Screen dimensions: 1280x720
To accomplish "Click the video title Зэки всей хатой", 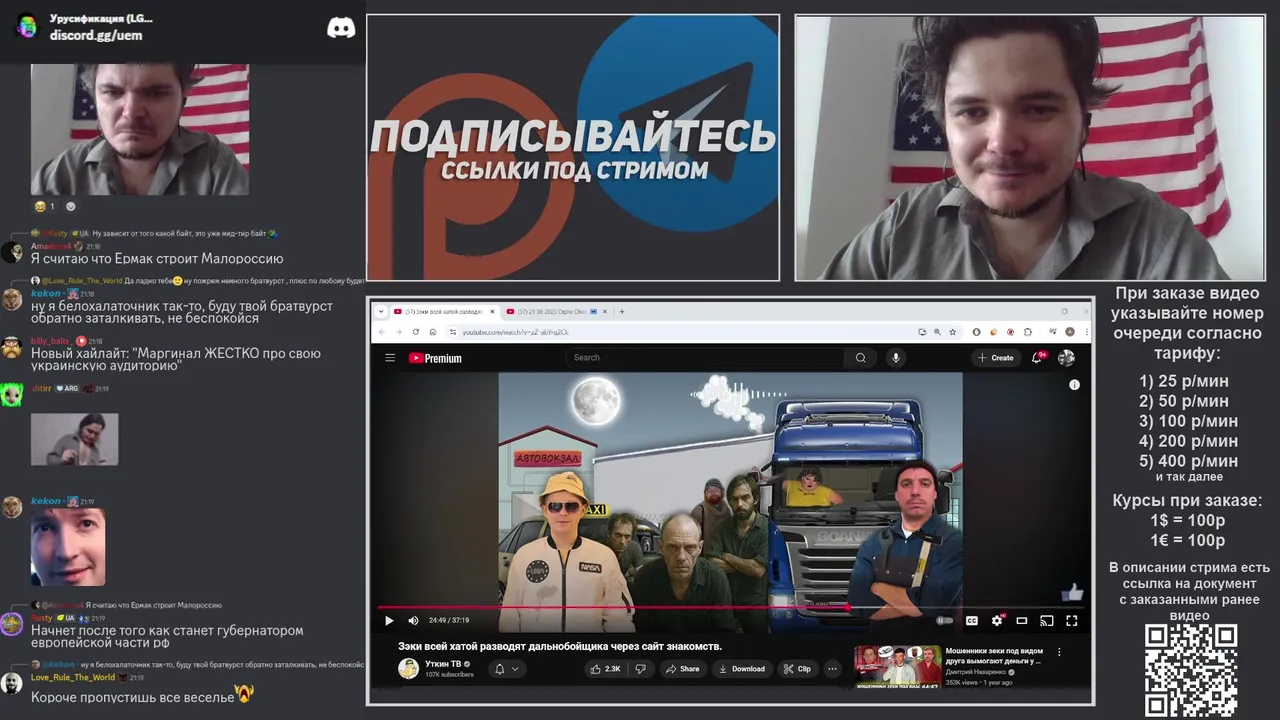I will (560, 646).
